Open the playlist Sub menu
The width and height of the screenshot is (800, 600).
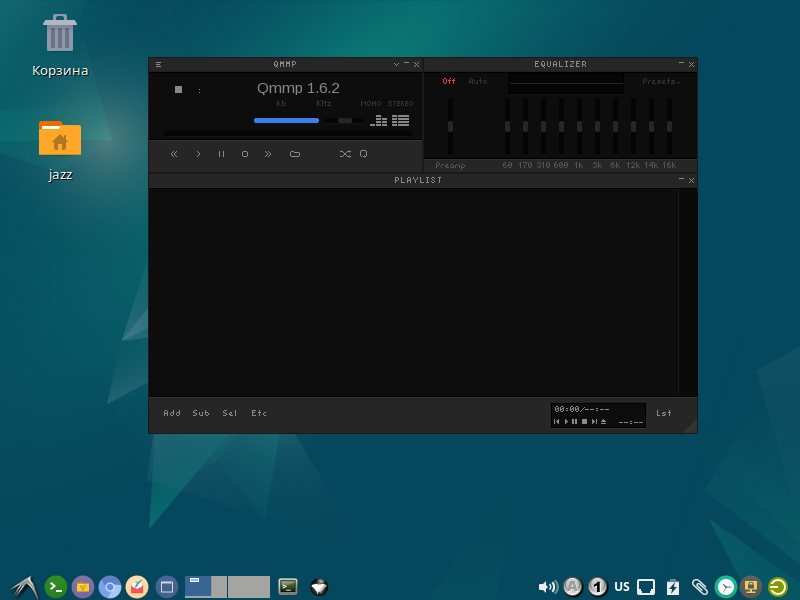tap(201, 413)
